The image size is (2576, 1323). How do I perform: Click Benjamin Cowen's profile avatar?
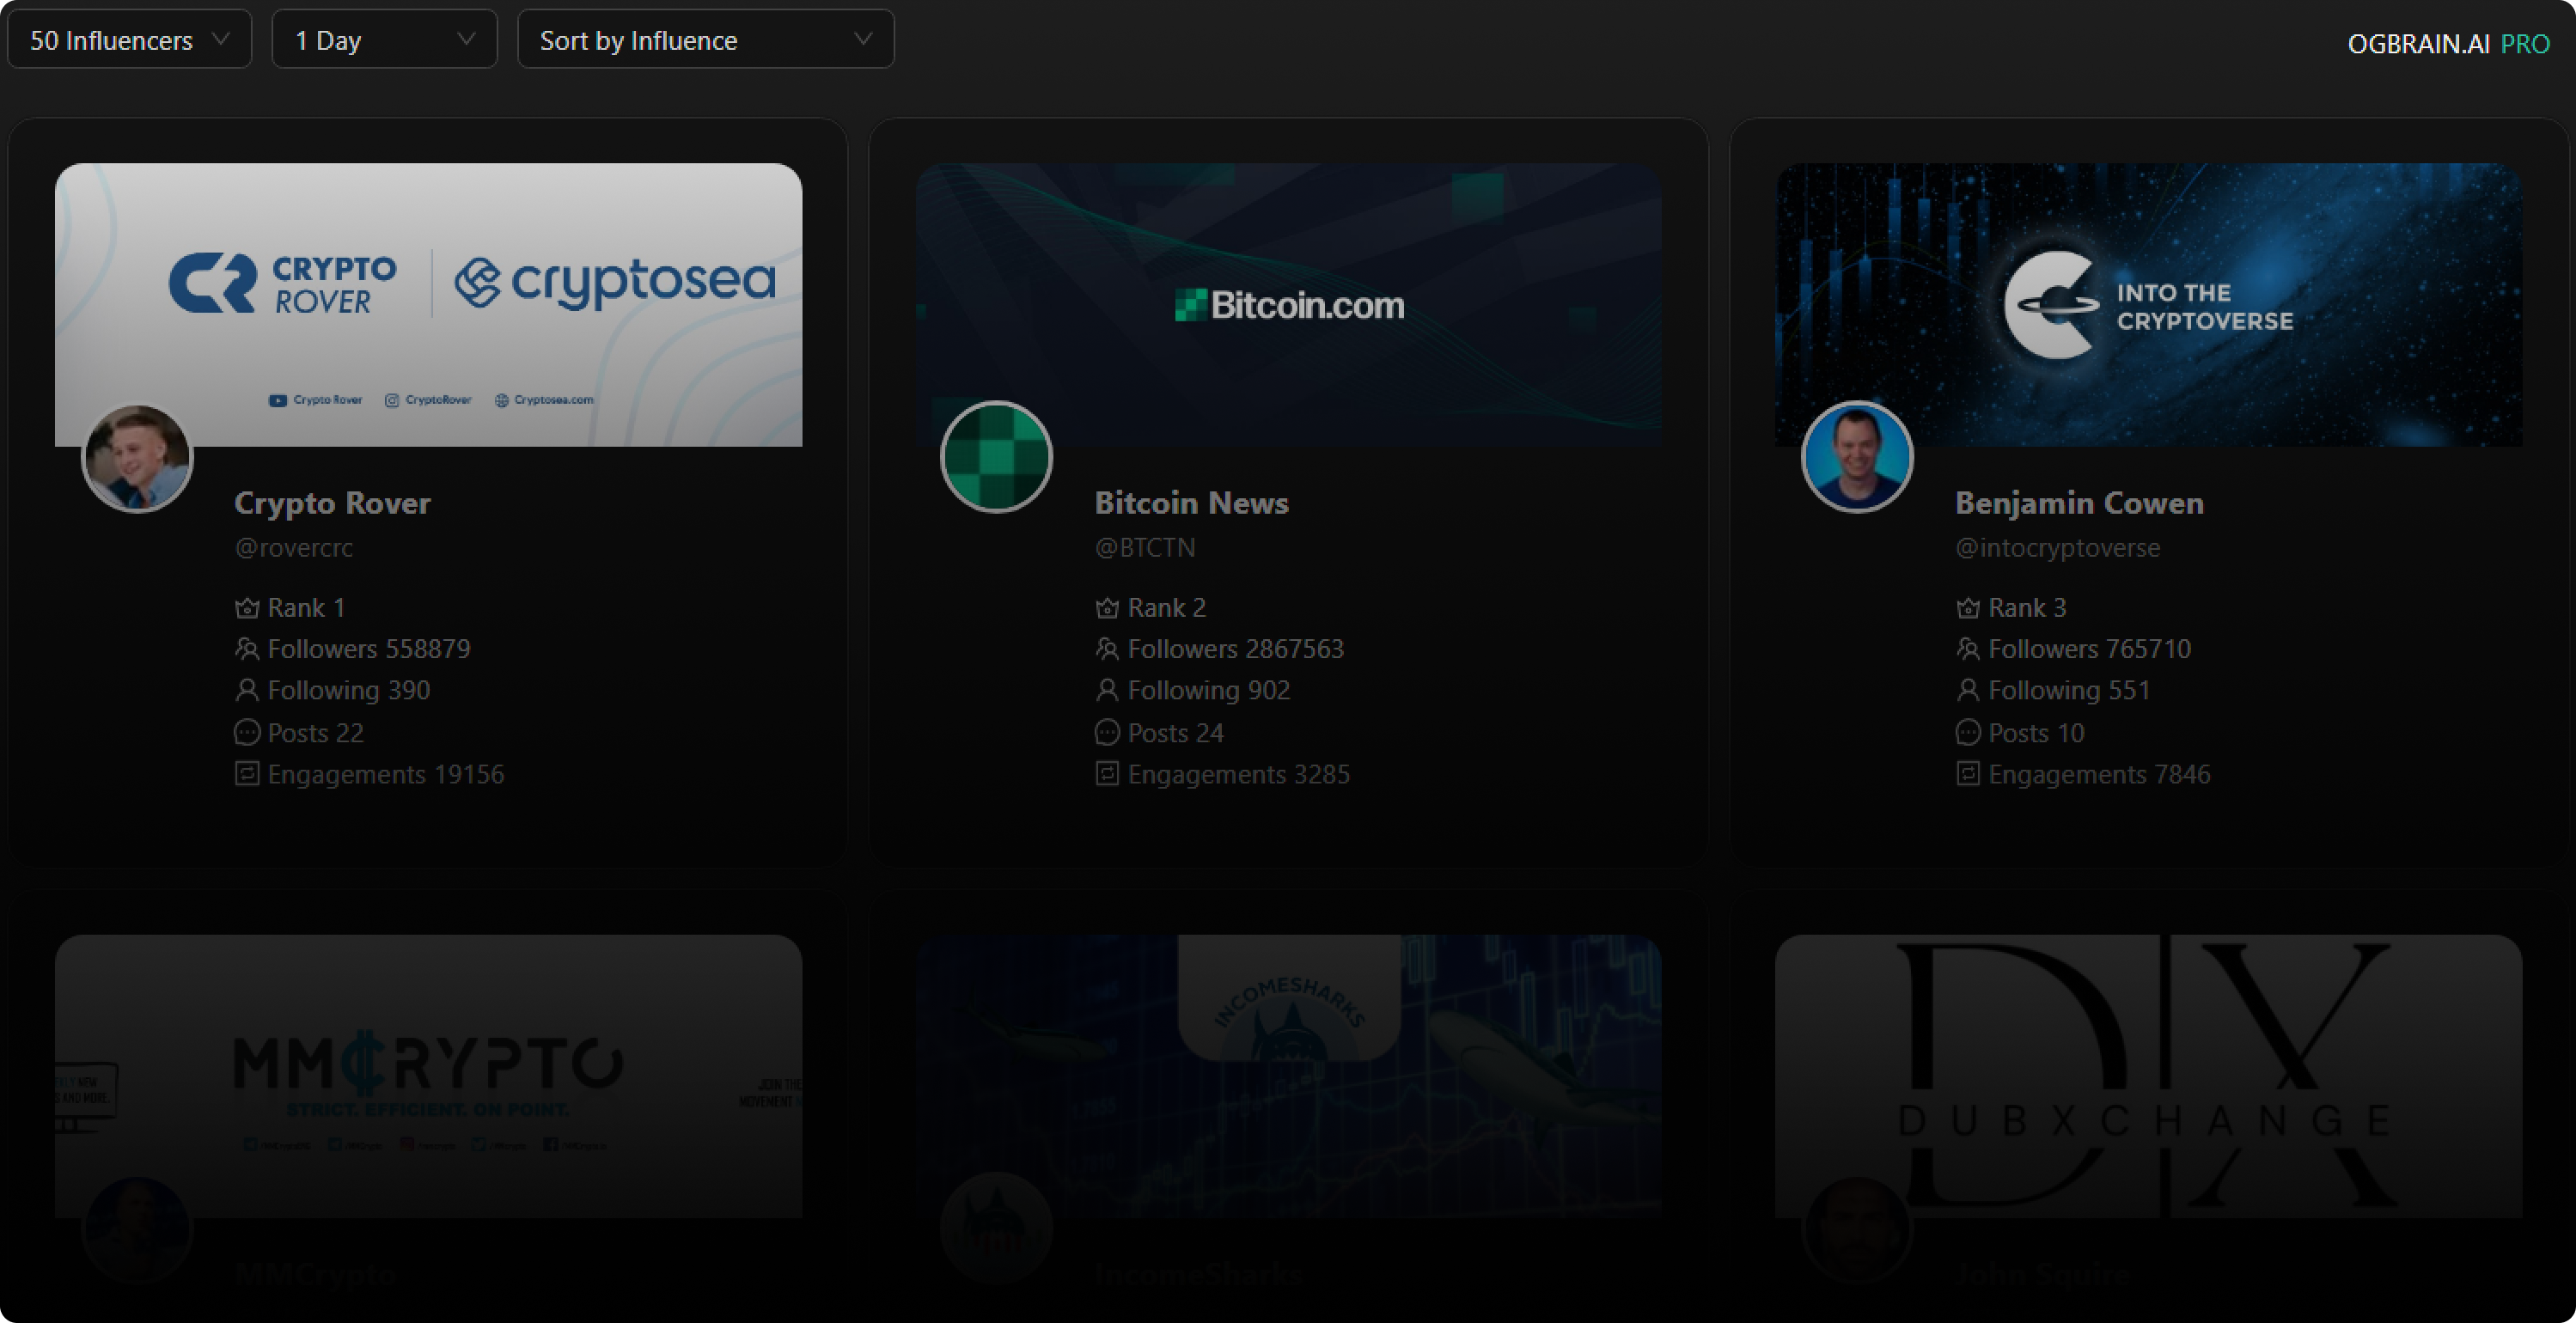pos(1857,457)
